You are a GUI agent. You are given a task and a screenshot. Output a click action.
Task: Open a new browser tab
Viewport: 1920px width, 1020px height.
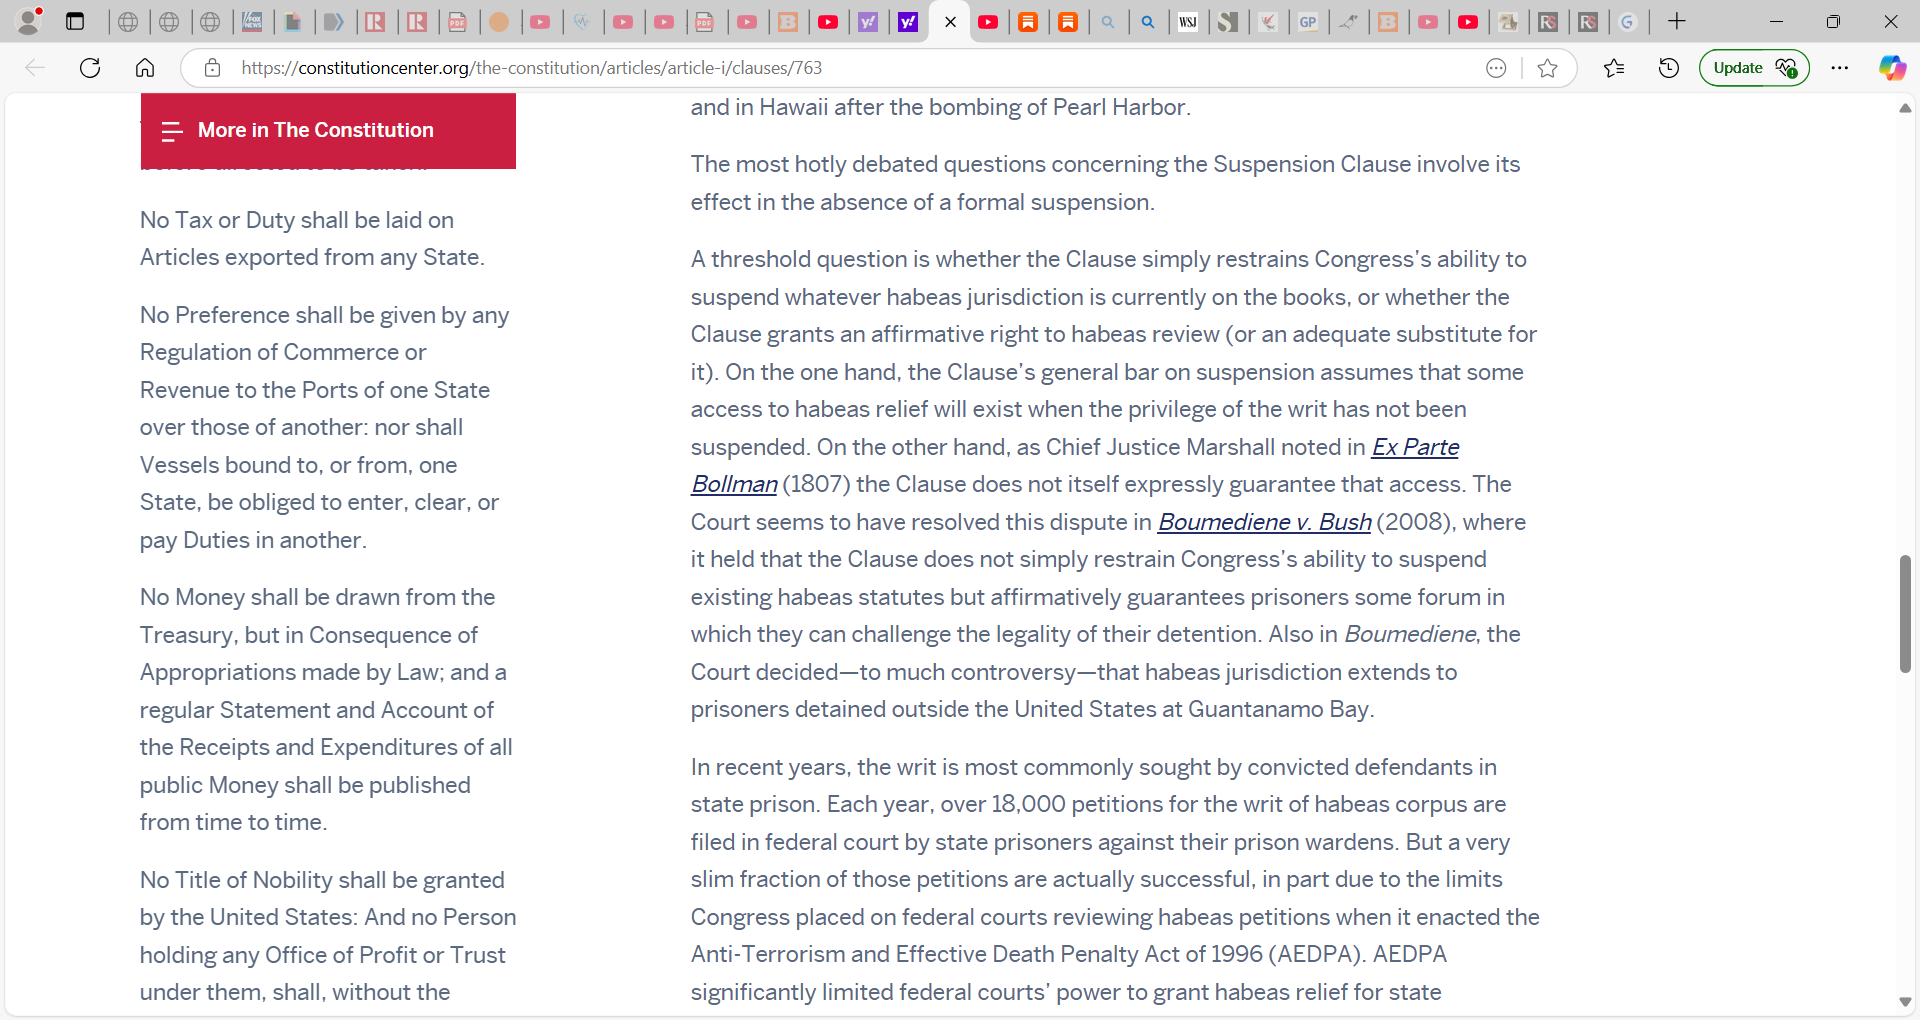click(x=1677, y=21)
